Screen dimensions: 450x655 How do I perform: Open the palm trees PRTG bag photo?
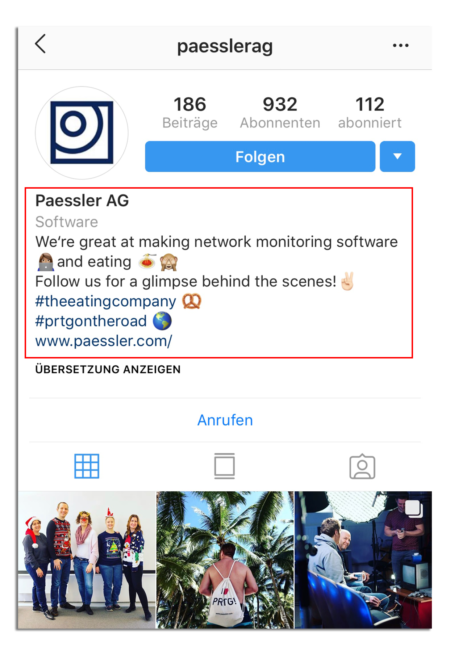click(225, 560)
